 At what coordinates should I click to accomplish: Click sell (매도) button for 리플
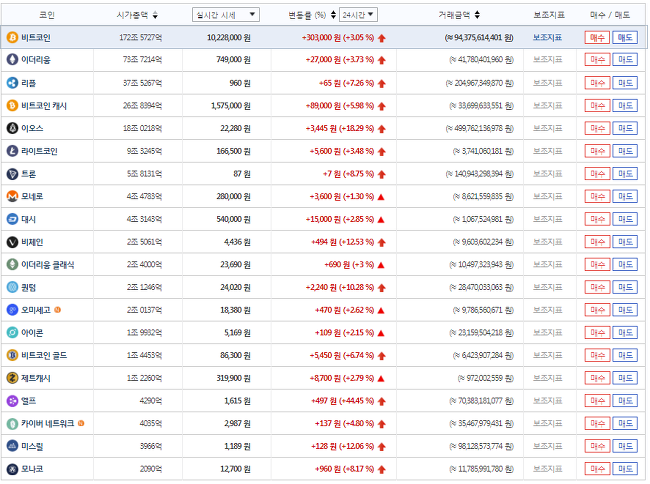click(x=625, y=83)
